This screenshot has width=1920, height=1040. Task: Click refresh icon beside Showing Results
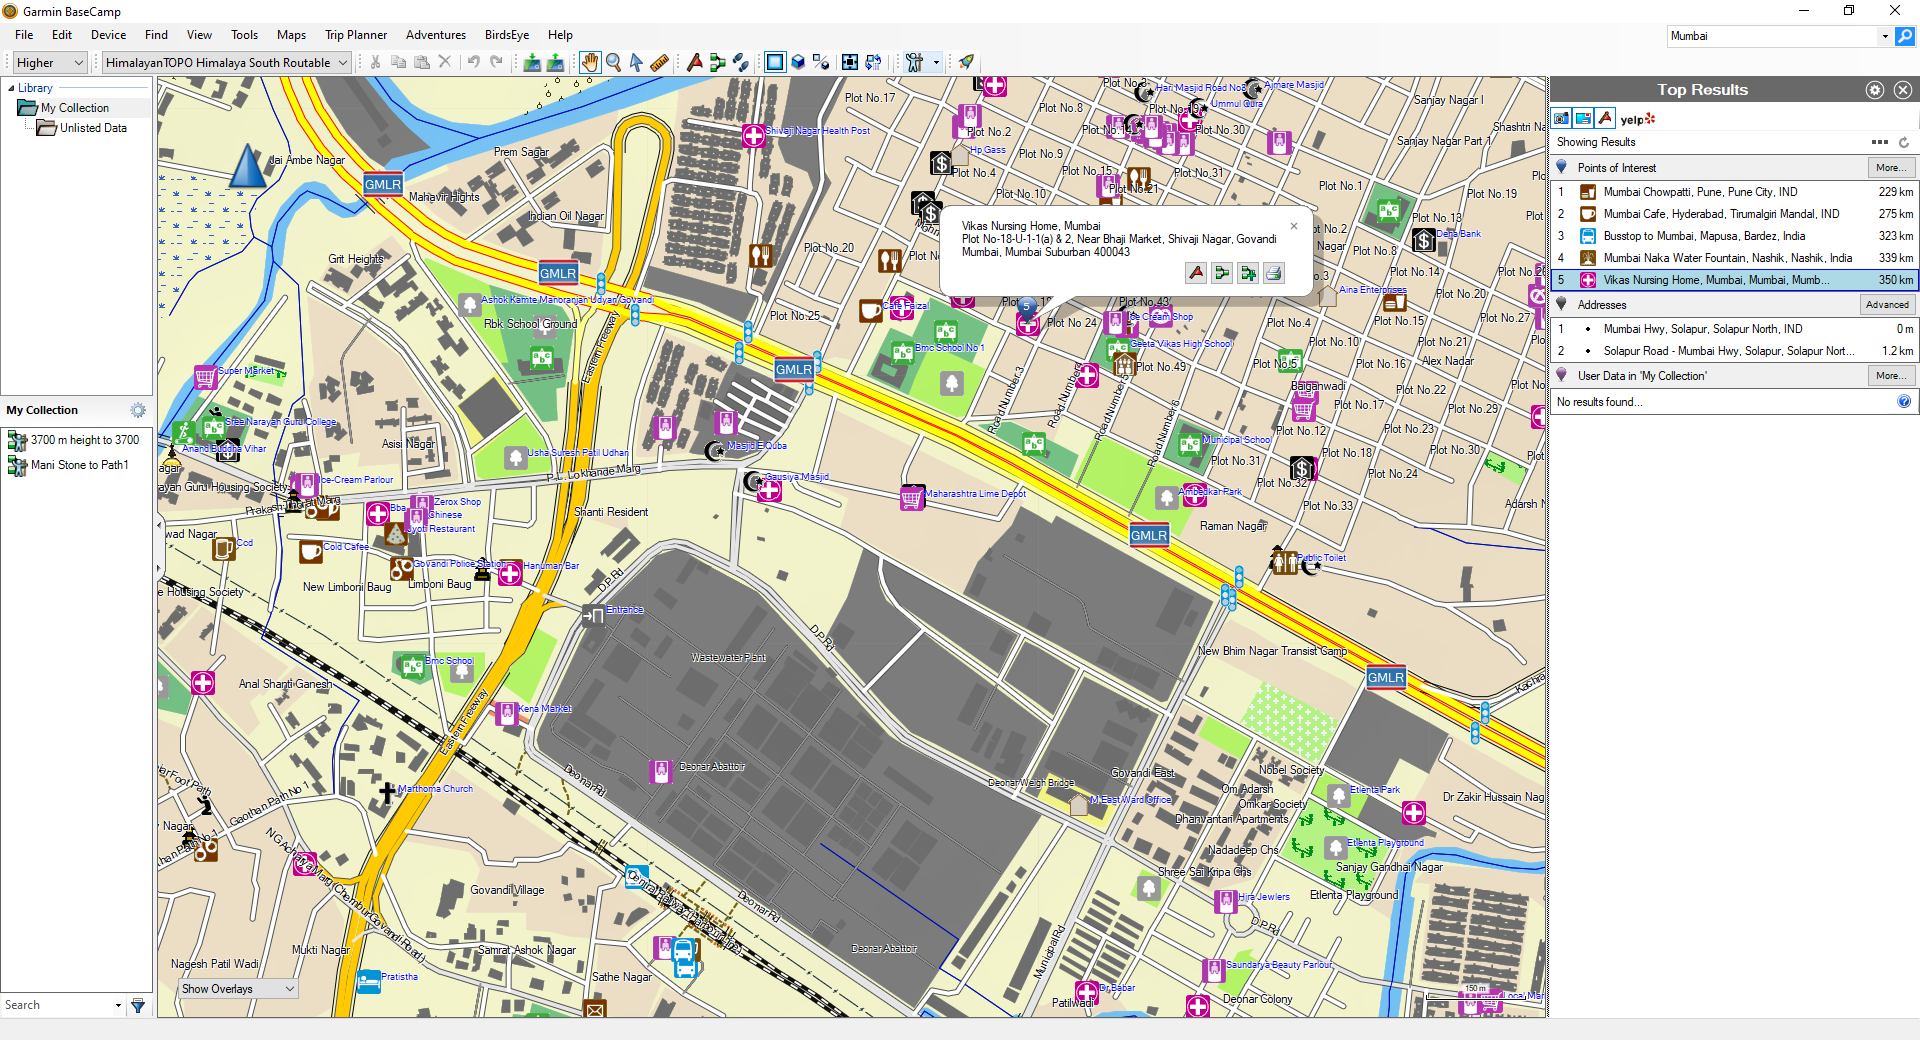pyautogui.click(x=1904, y=142)
